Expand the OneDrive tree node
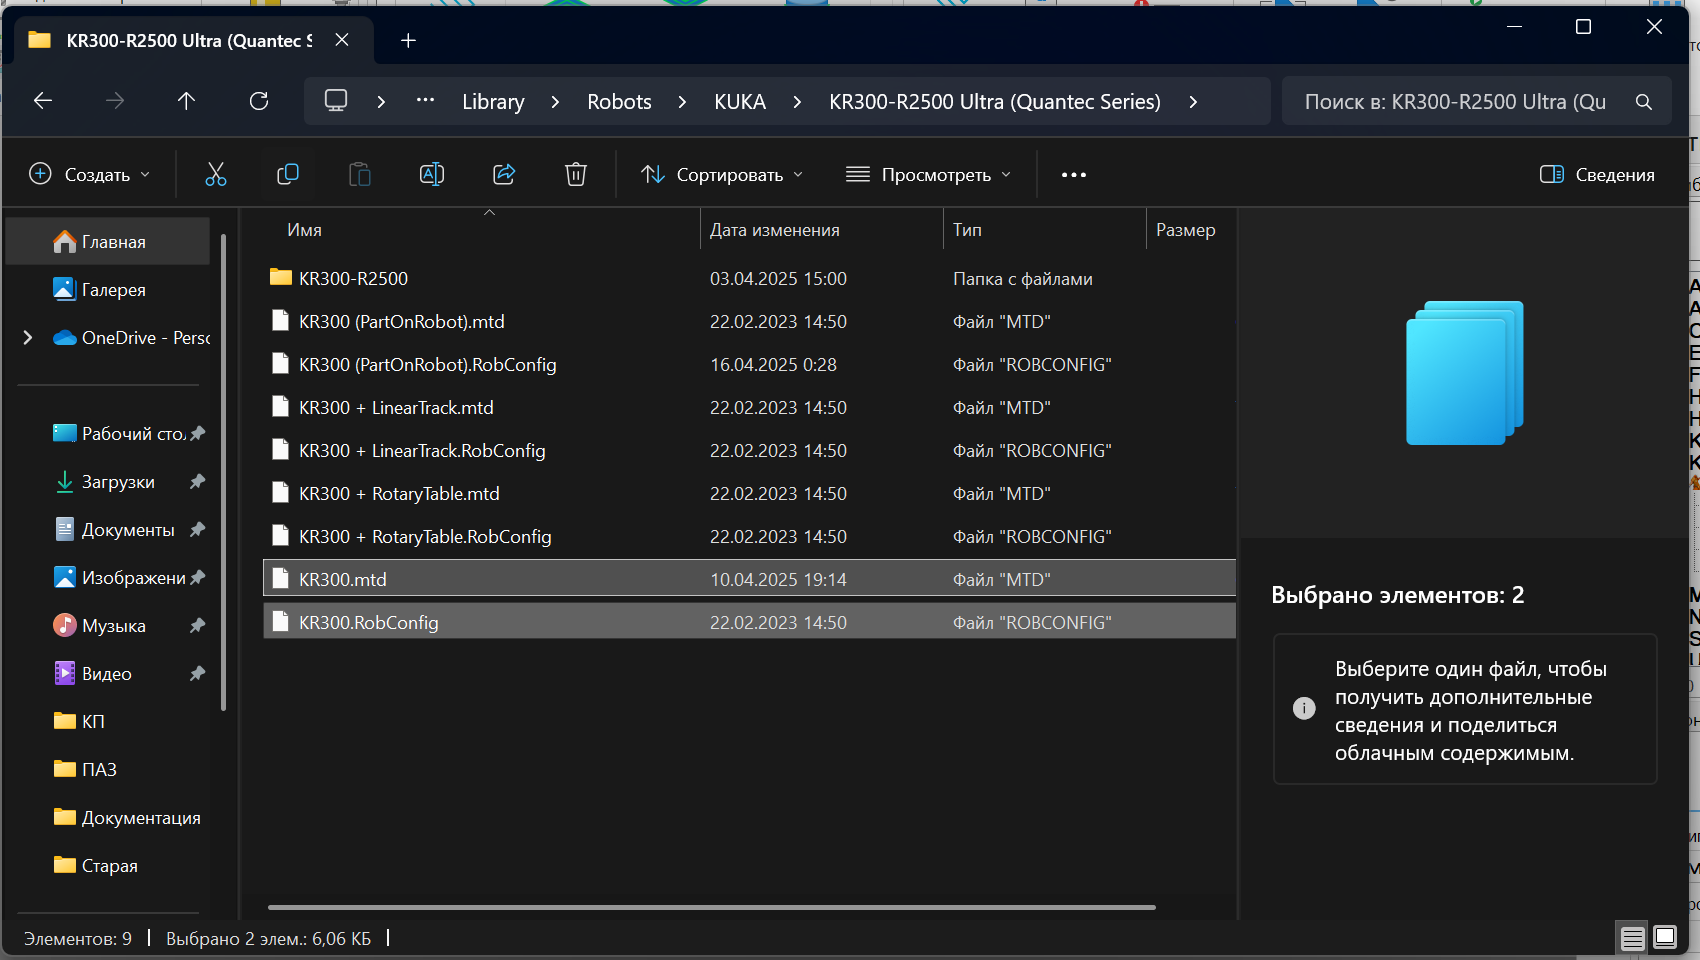This screenshot has height=960, width=1700. click(x=28, y=338)
